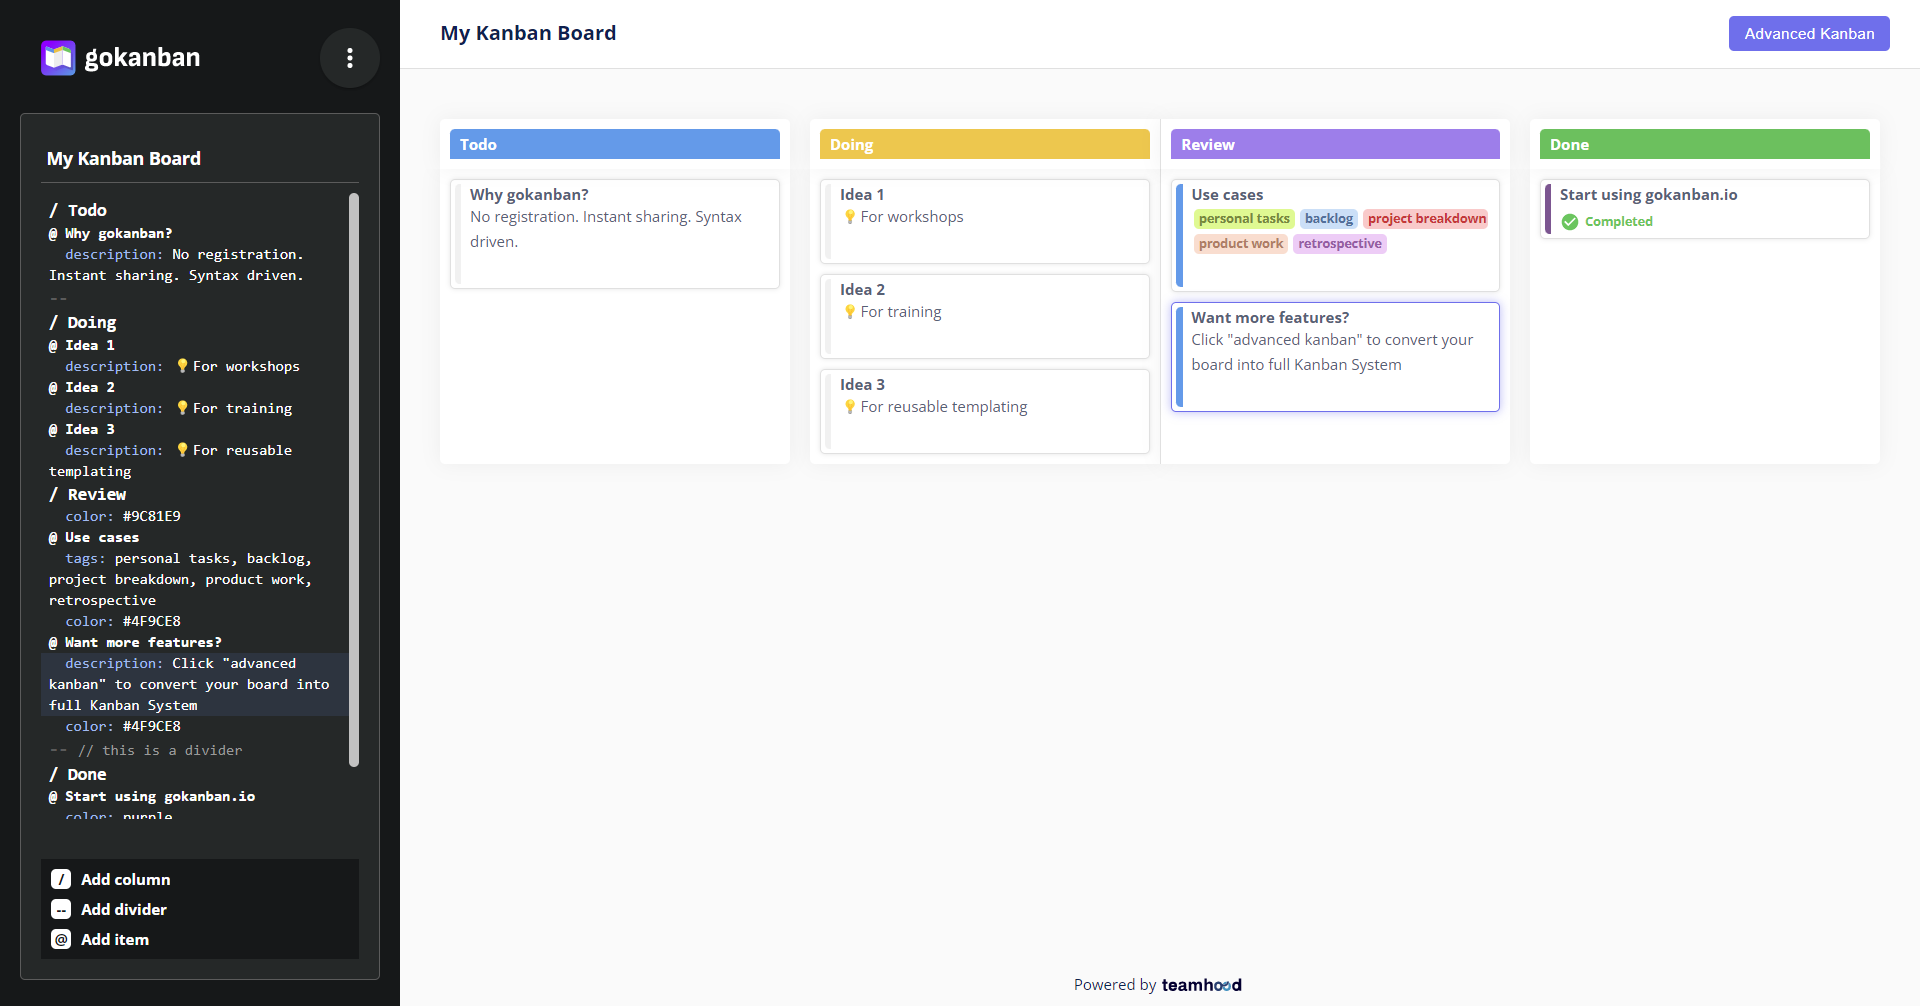Click '@ Start using gokanban.io' editor line
Viewport: 1920px width, 1006px height.
152,796
